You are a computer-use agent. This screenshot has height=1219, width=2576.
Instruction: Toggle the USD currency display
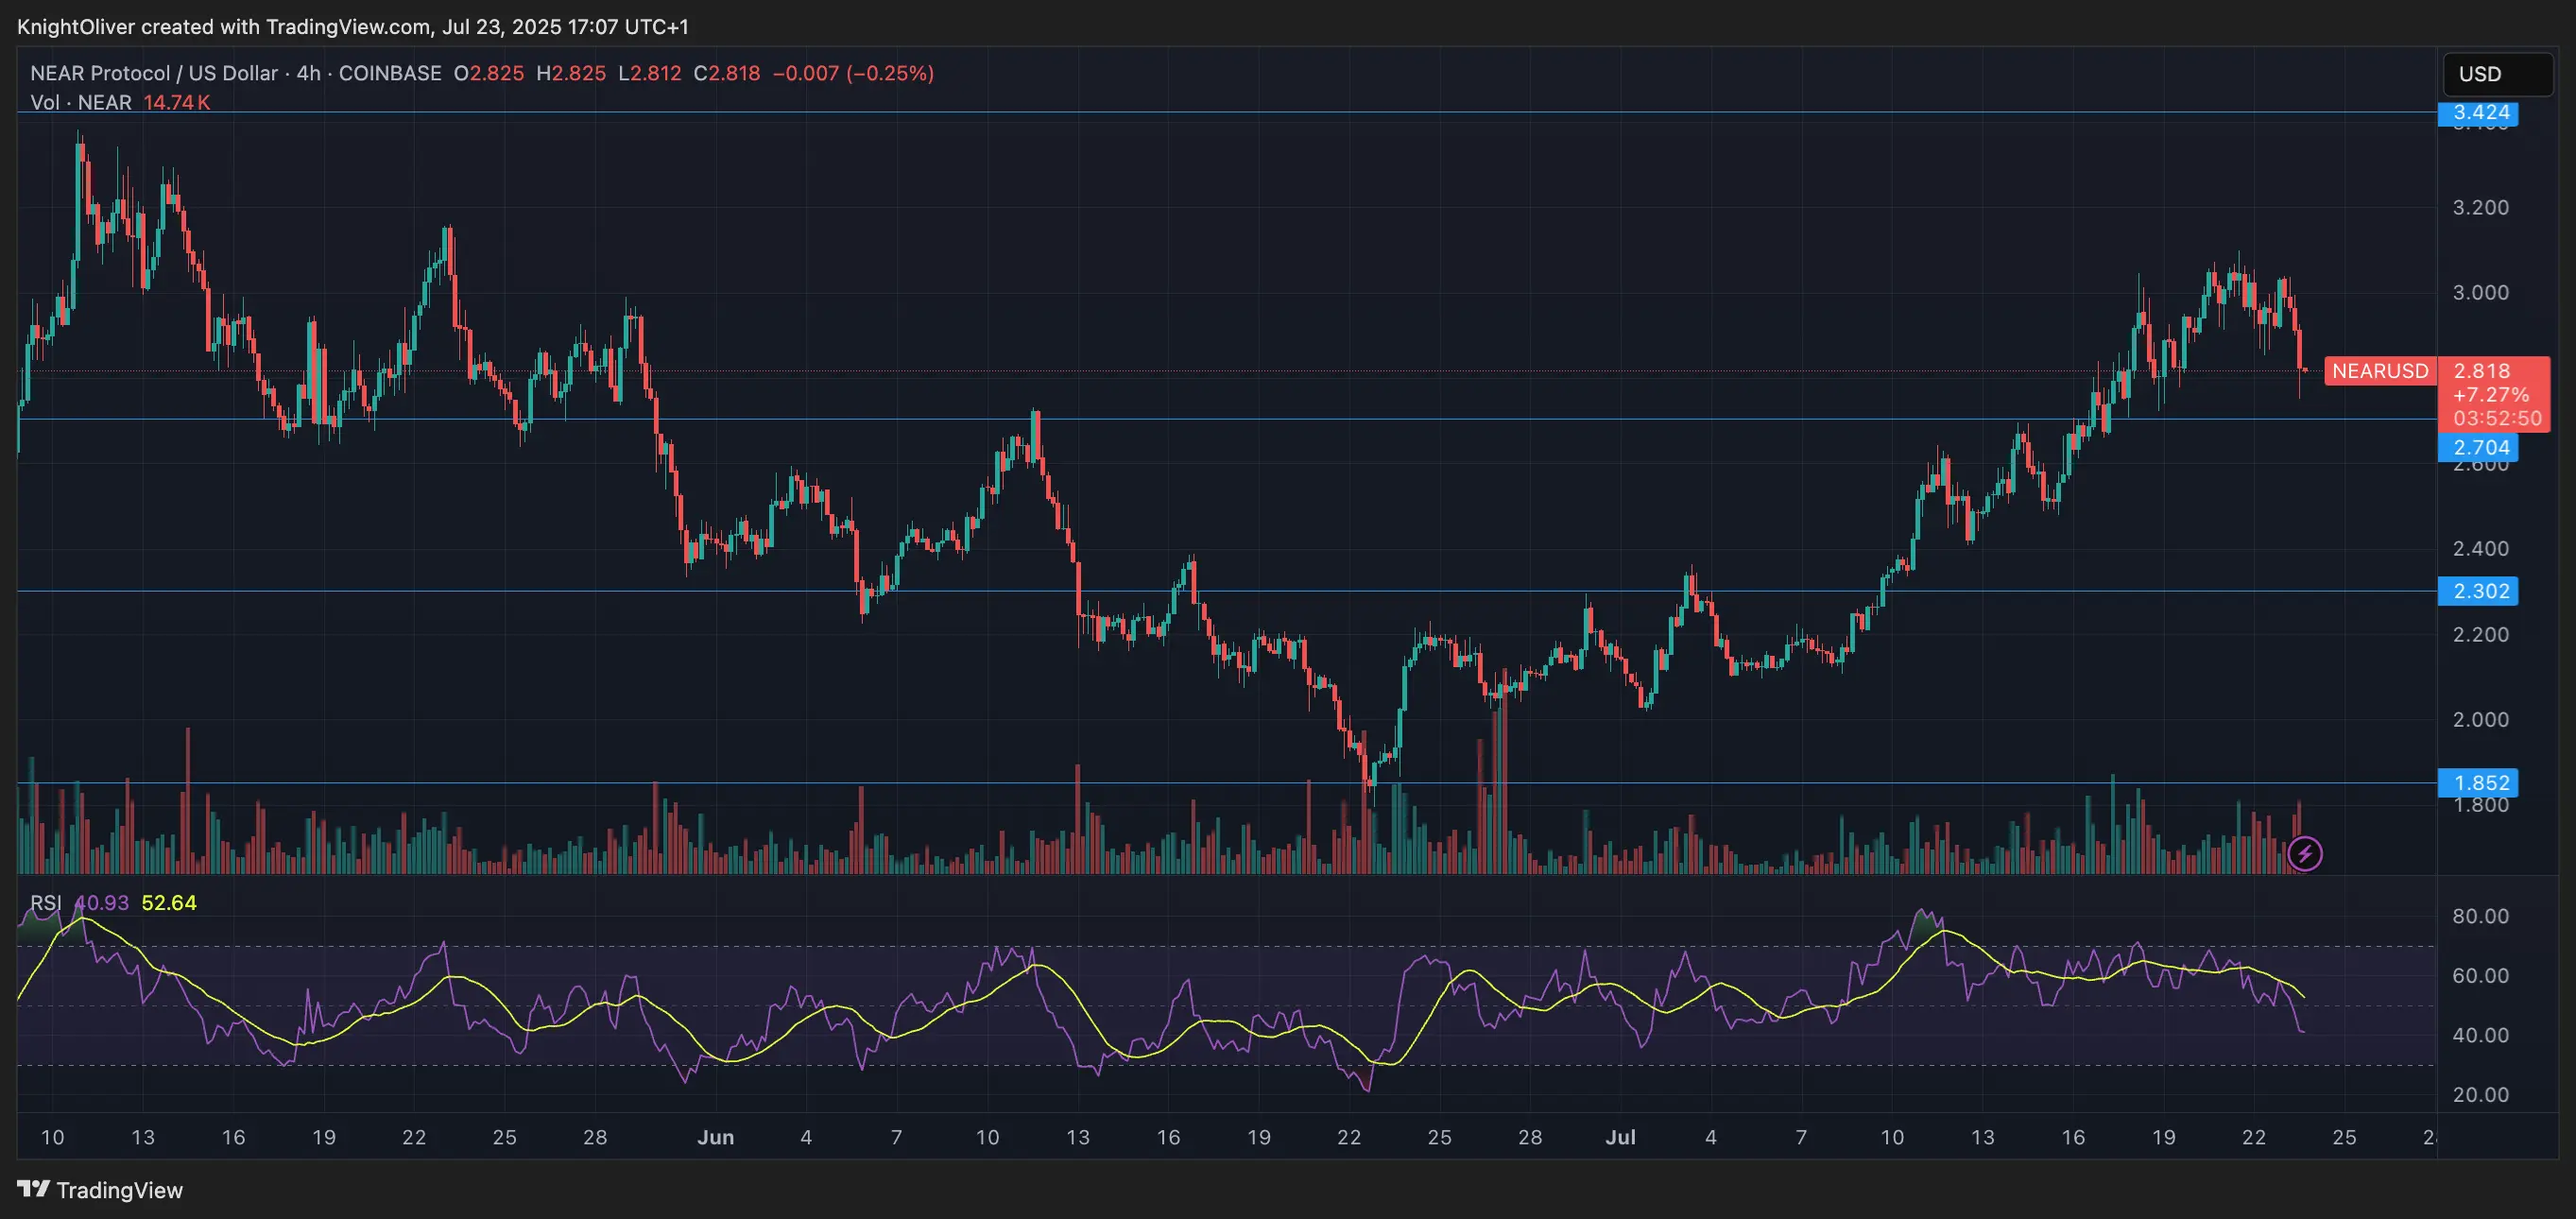point(2497,73)
